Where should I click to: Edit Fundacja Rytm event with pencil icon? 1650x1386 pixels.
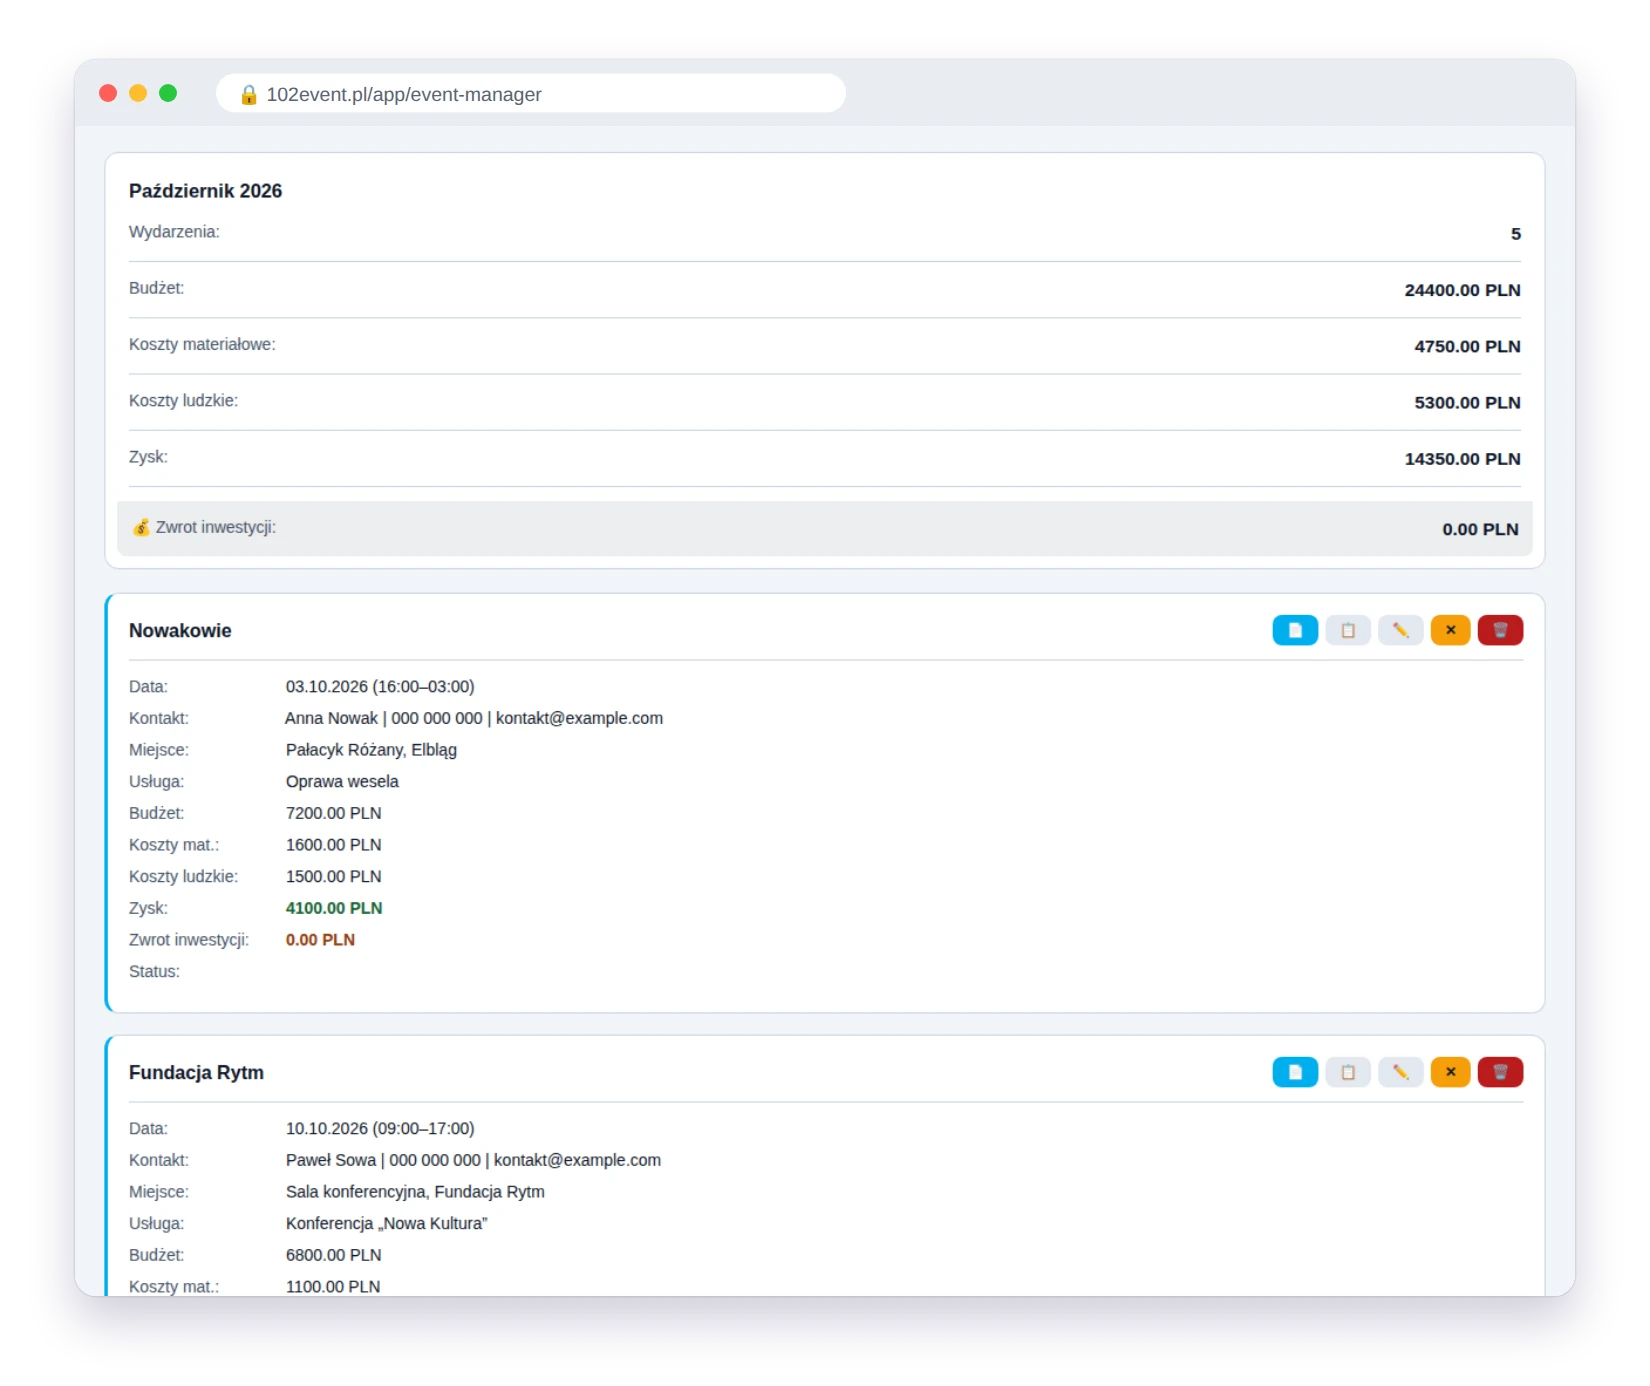pyautogui.click(x=1400, y=1072)
